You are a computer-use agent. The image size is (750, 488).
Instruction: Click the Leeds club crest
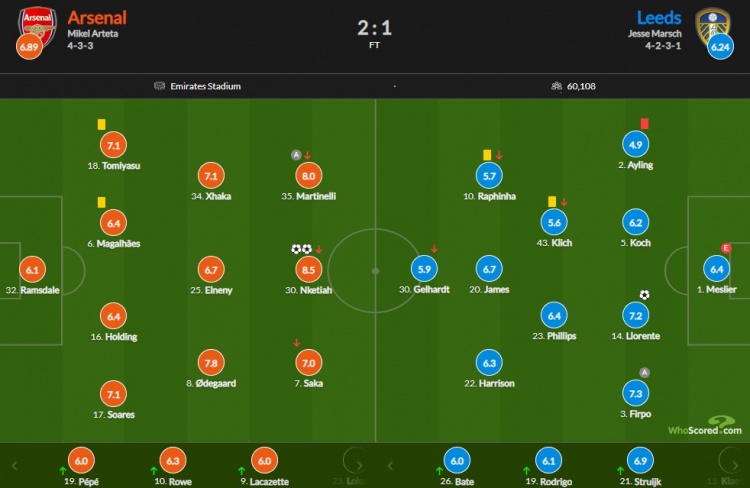pyautogui.click(x=713, y=26)
